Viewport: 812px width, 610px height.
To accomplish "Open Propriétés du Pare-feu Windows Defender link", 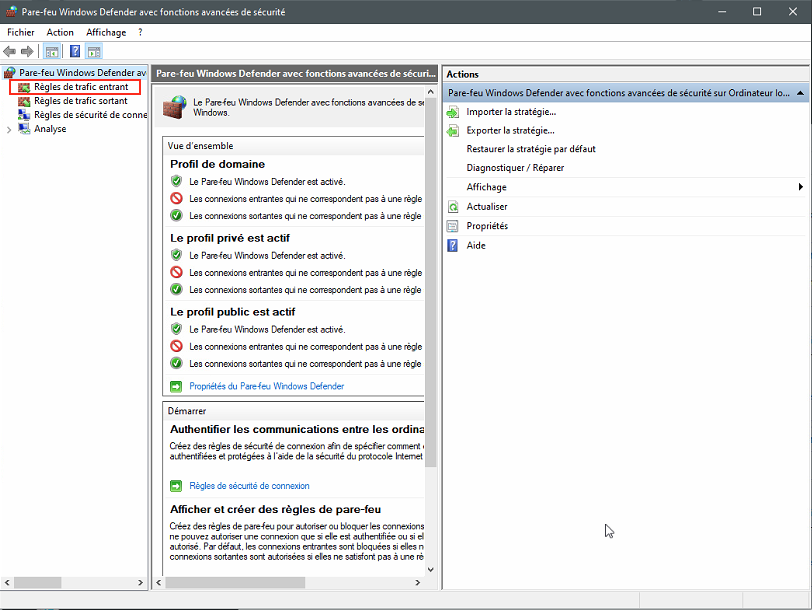I will point(266,386).
